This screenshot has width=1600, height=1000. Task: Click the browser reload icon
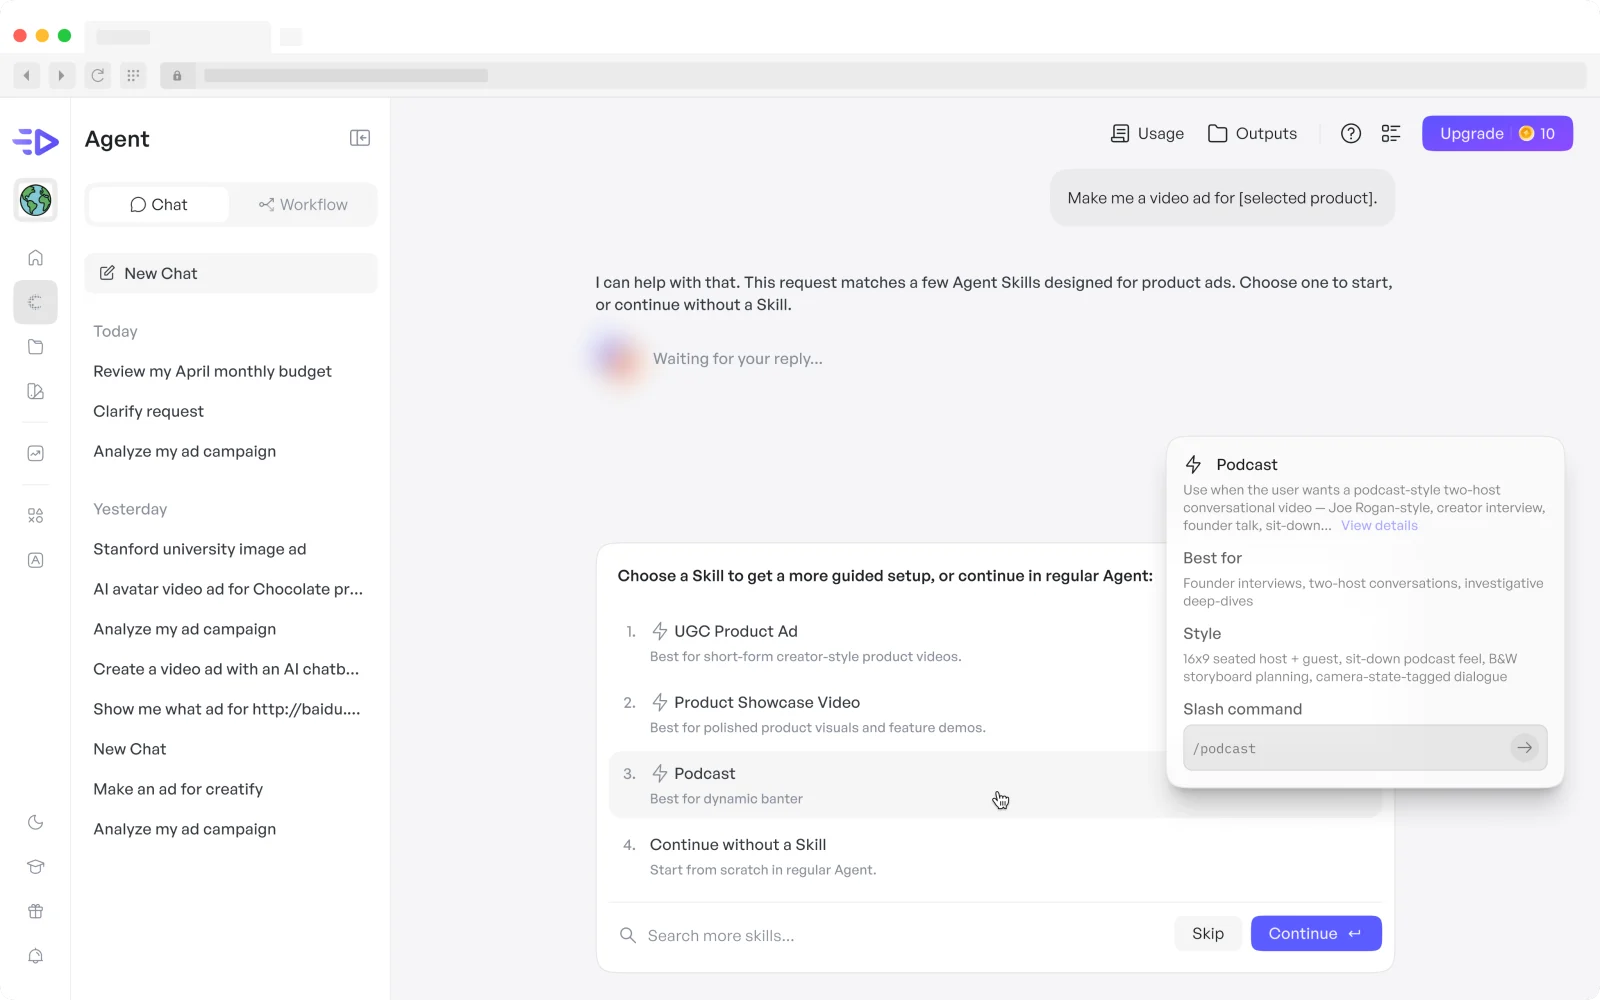98,75
